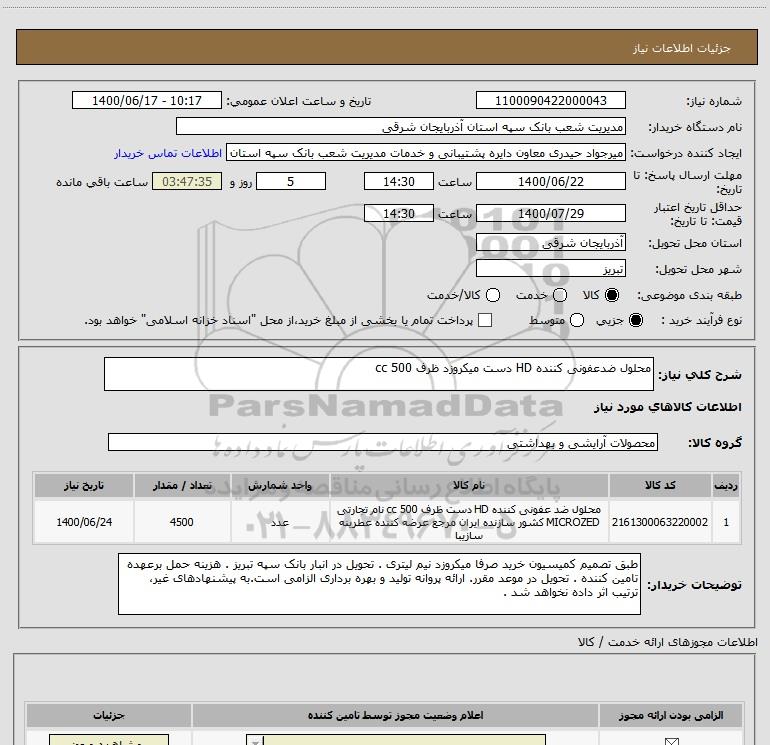Select the کالا category radio button
The image size is (770, 745).
[x=612, y=295]
